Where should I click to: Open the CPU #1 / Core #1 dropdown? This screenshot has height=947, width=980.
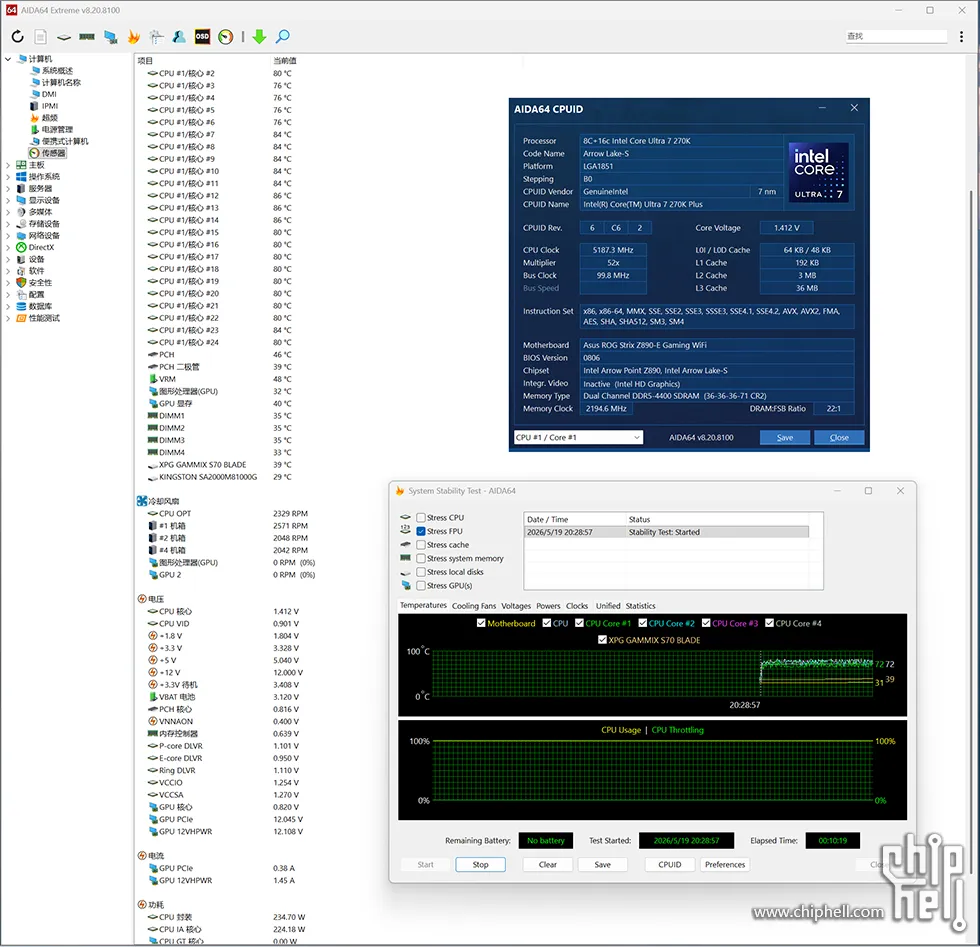(578, 438)
